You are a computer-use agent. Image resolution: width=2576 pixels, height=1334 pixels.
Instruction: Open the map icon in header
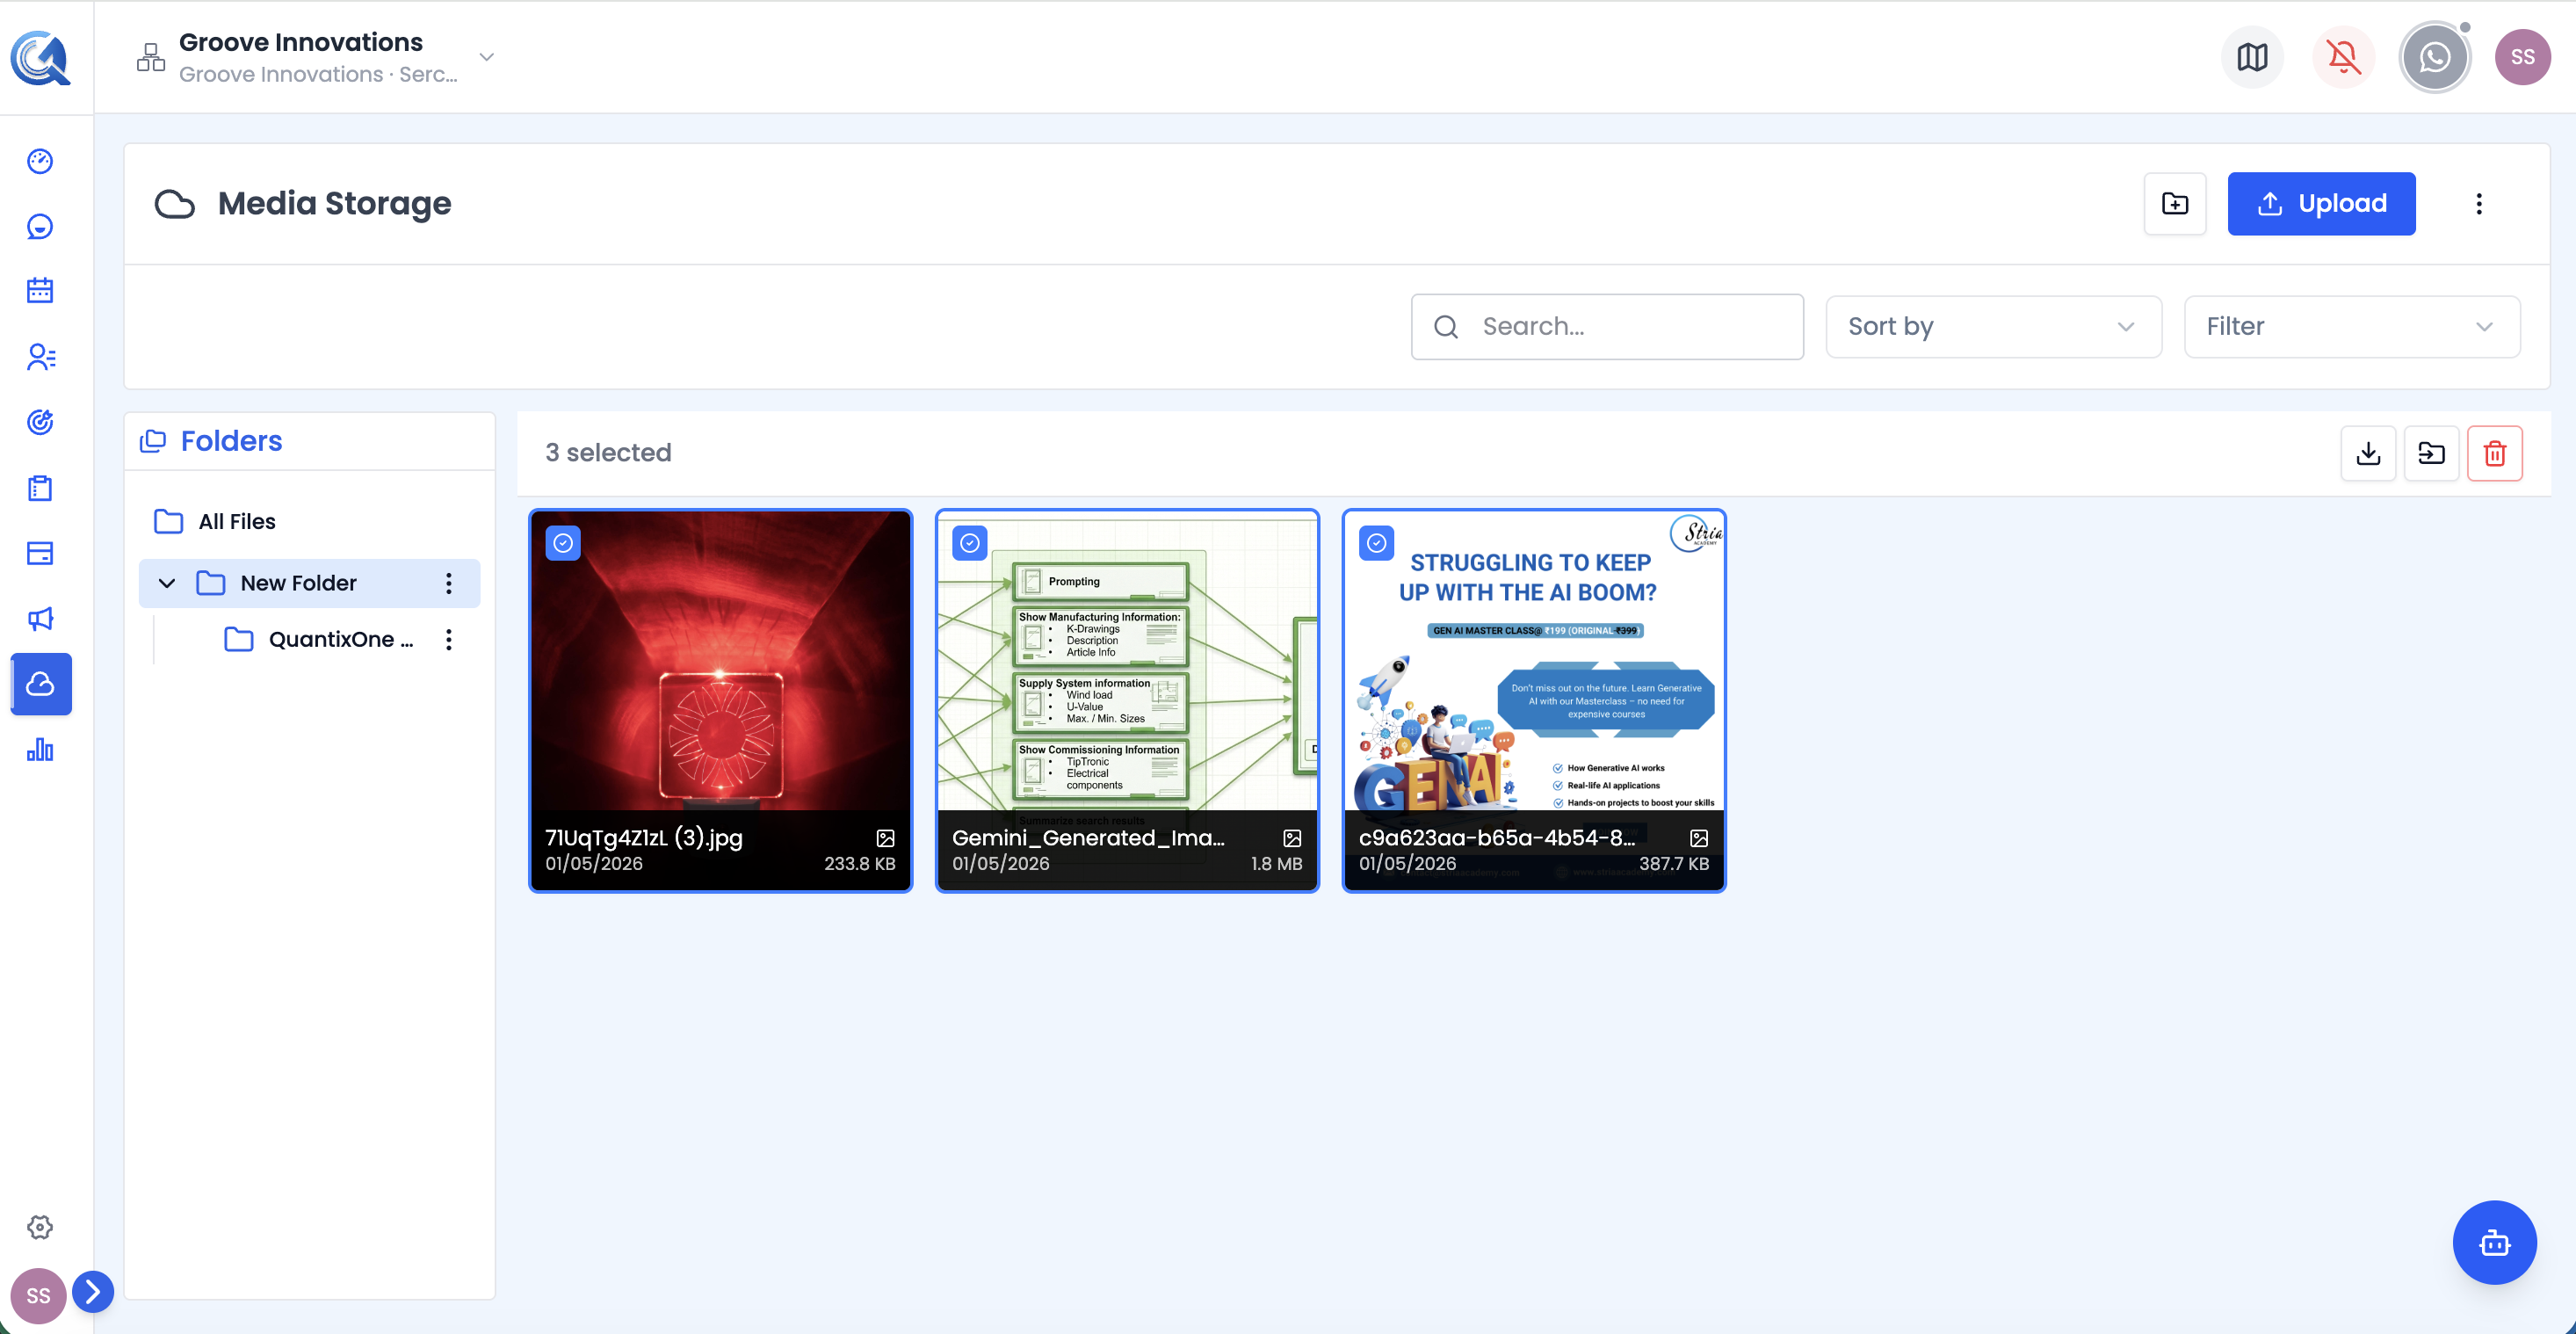2252,57
